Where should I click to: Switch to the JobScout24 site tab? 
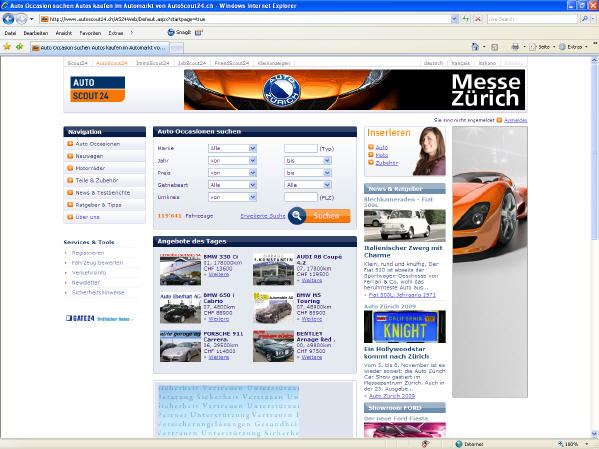point(192,63)
